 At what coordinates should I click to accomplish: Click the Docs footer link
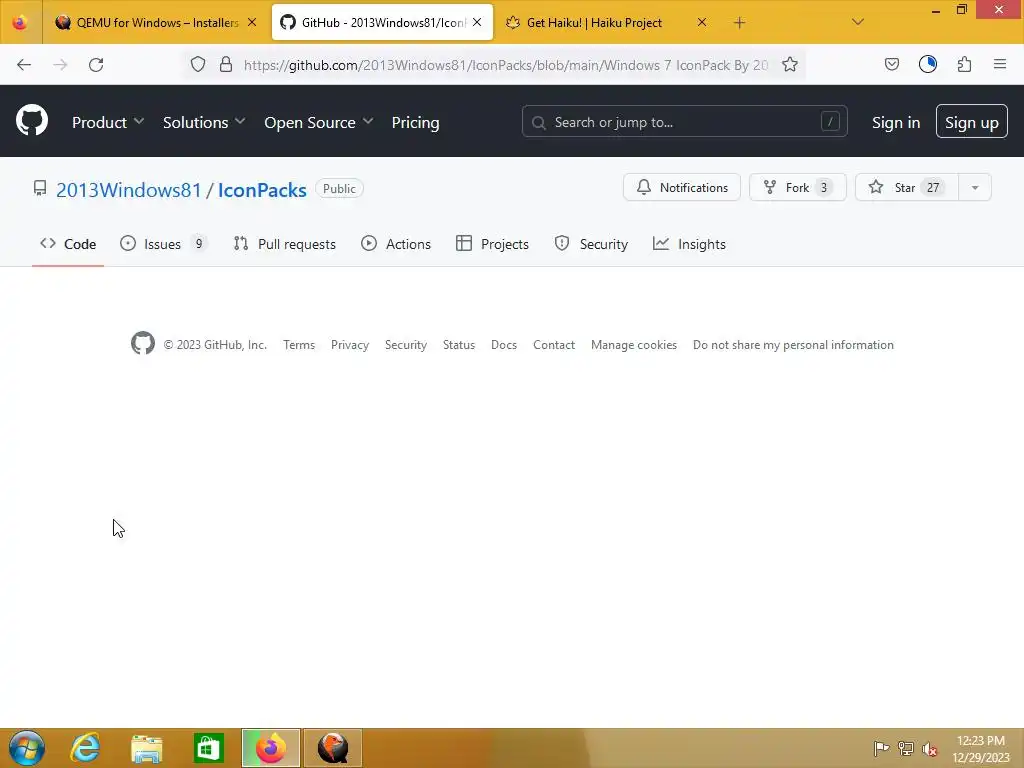coord(504,345)
